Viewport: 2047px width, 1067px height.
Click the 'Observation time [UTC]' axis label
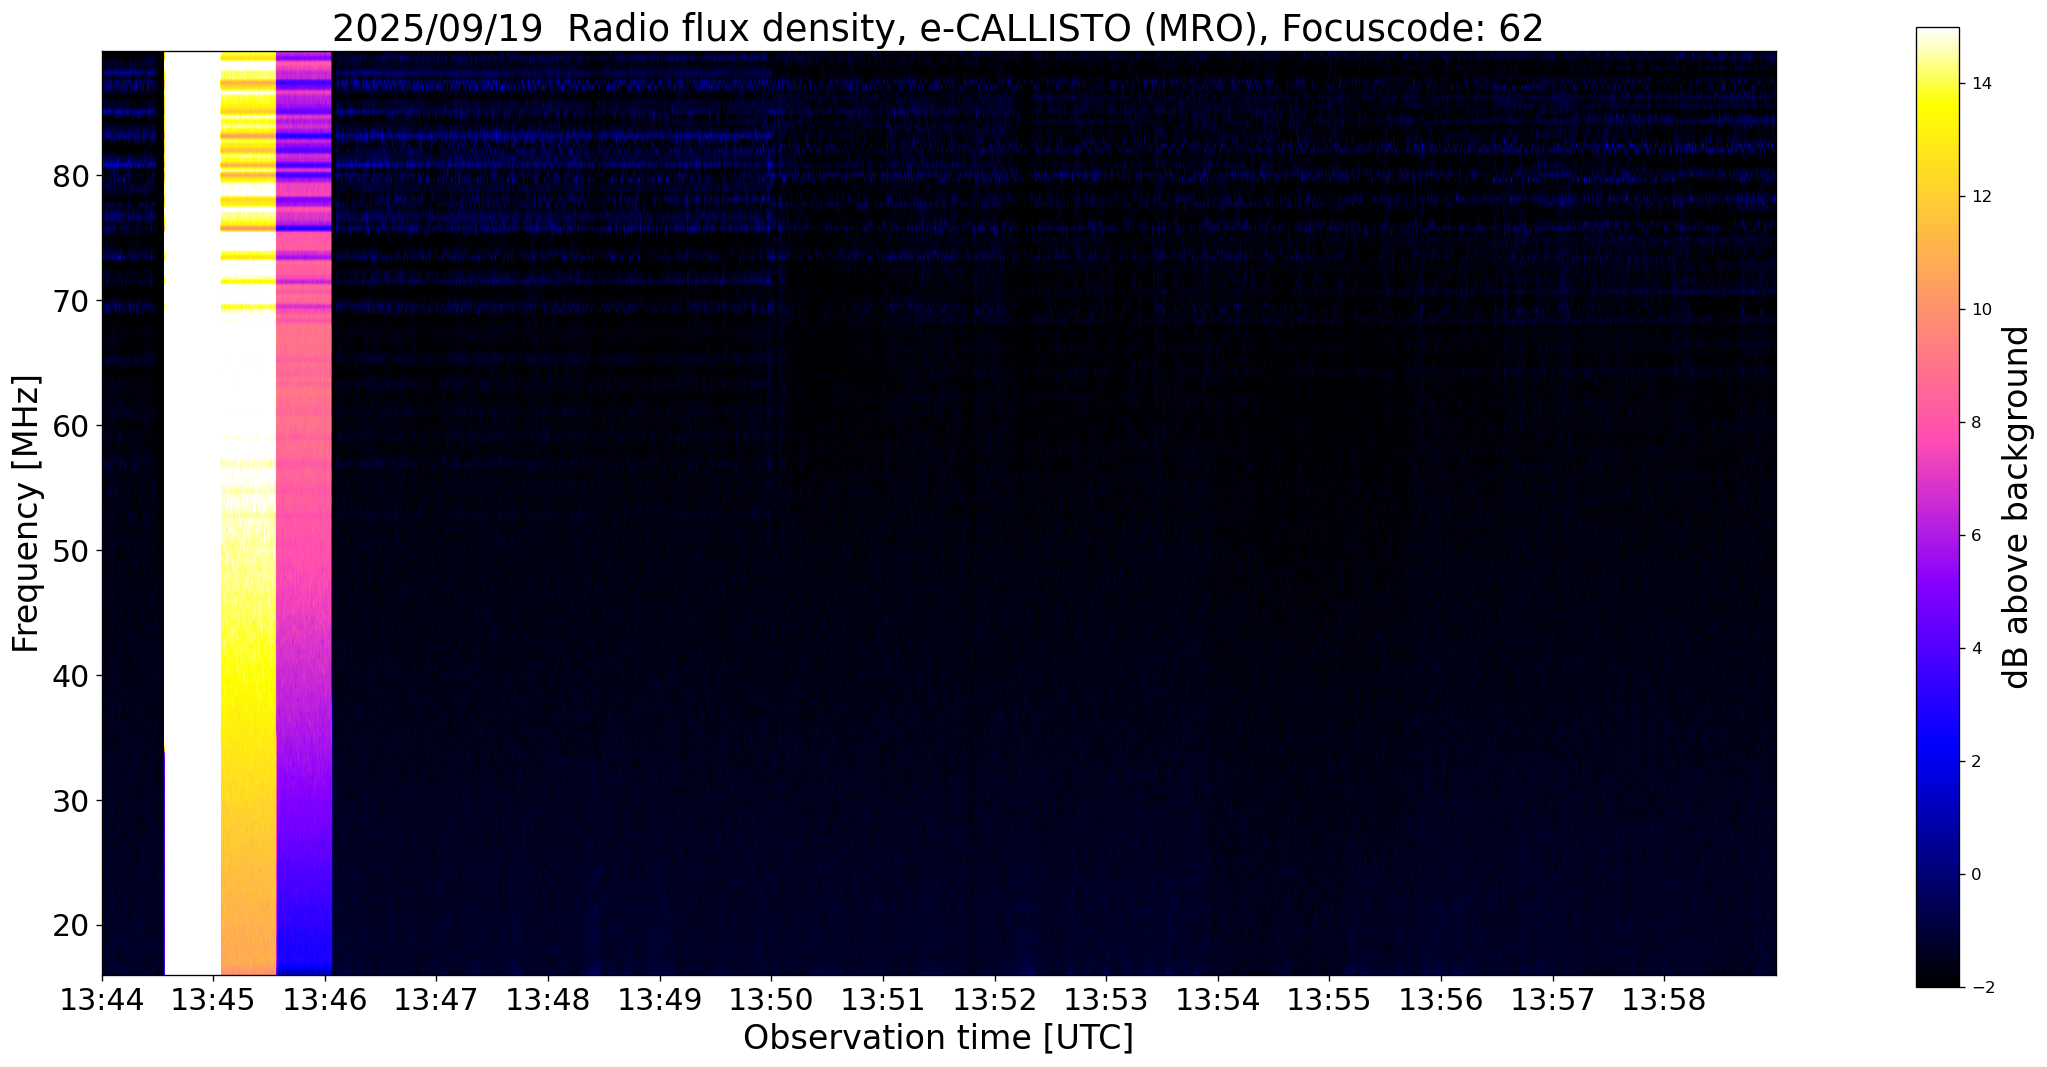pos(938,1038)
